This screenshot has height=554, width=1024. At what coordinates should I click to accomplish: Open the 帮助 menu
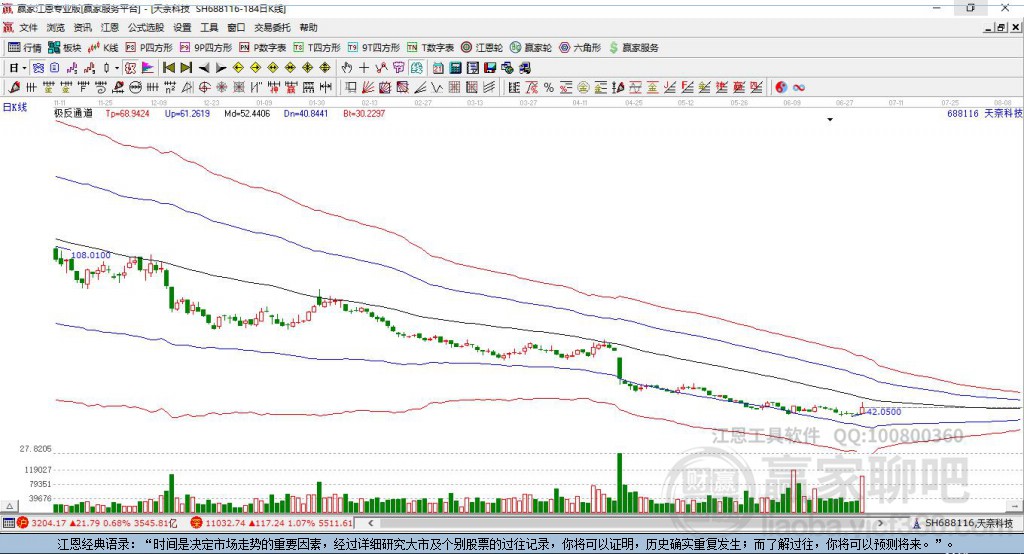308,27
